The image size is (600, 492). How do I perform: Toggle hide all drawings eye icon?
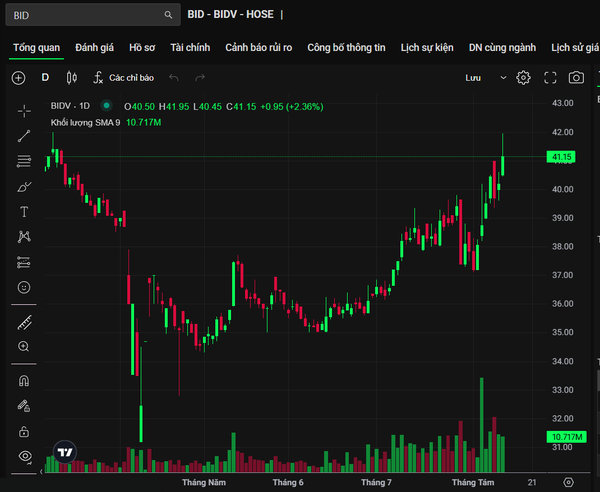pyautogui.click(x=25, y=456)
